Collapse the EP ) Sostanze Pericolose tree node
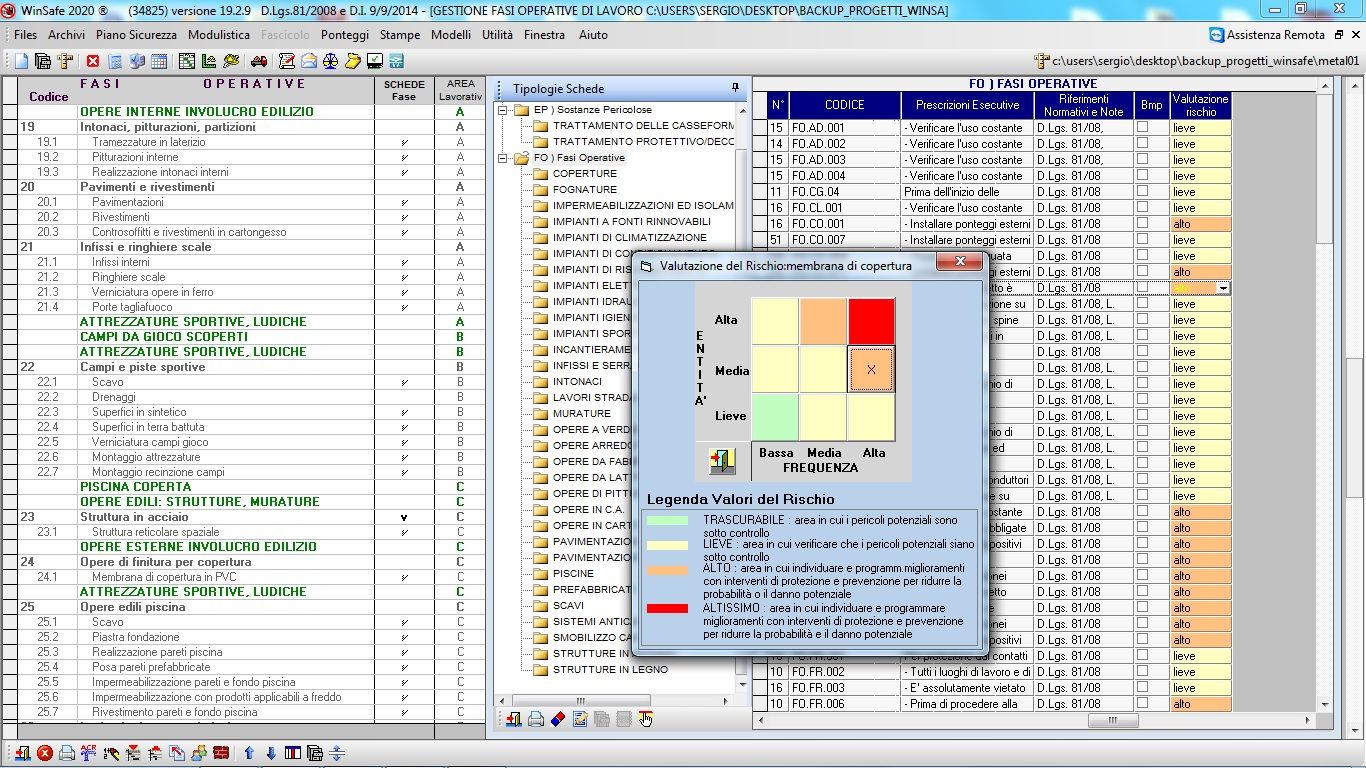 tap(504, 110)
